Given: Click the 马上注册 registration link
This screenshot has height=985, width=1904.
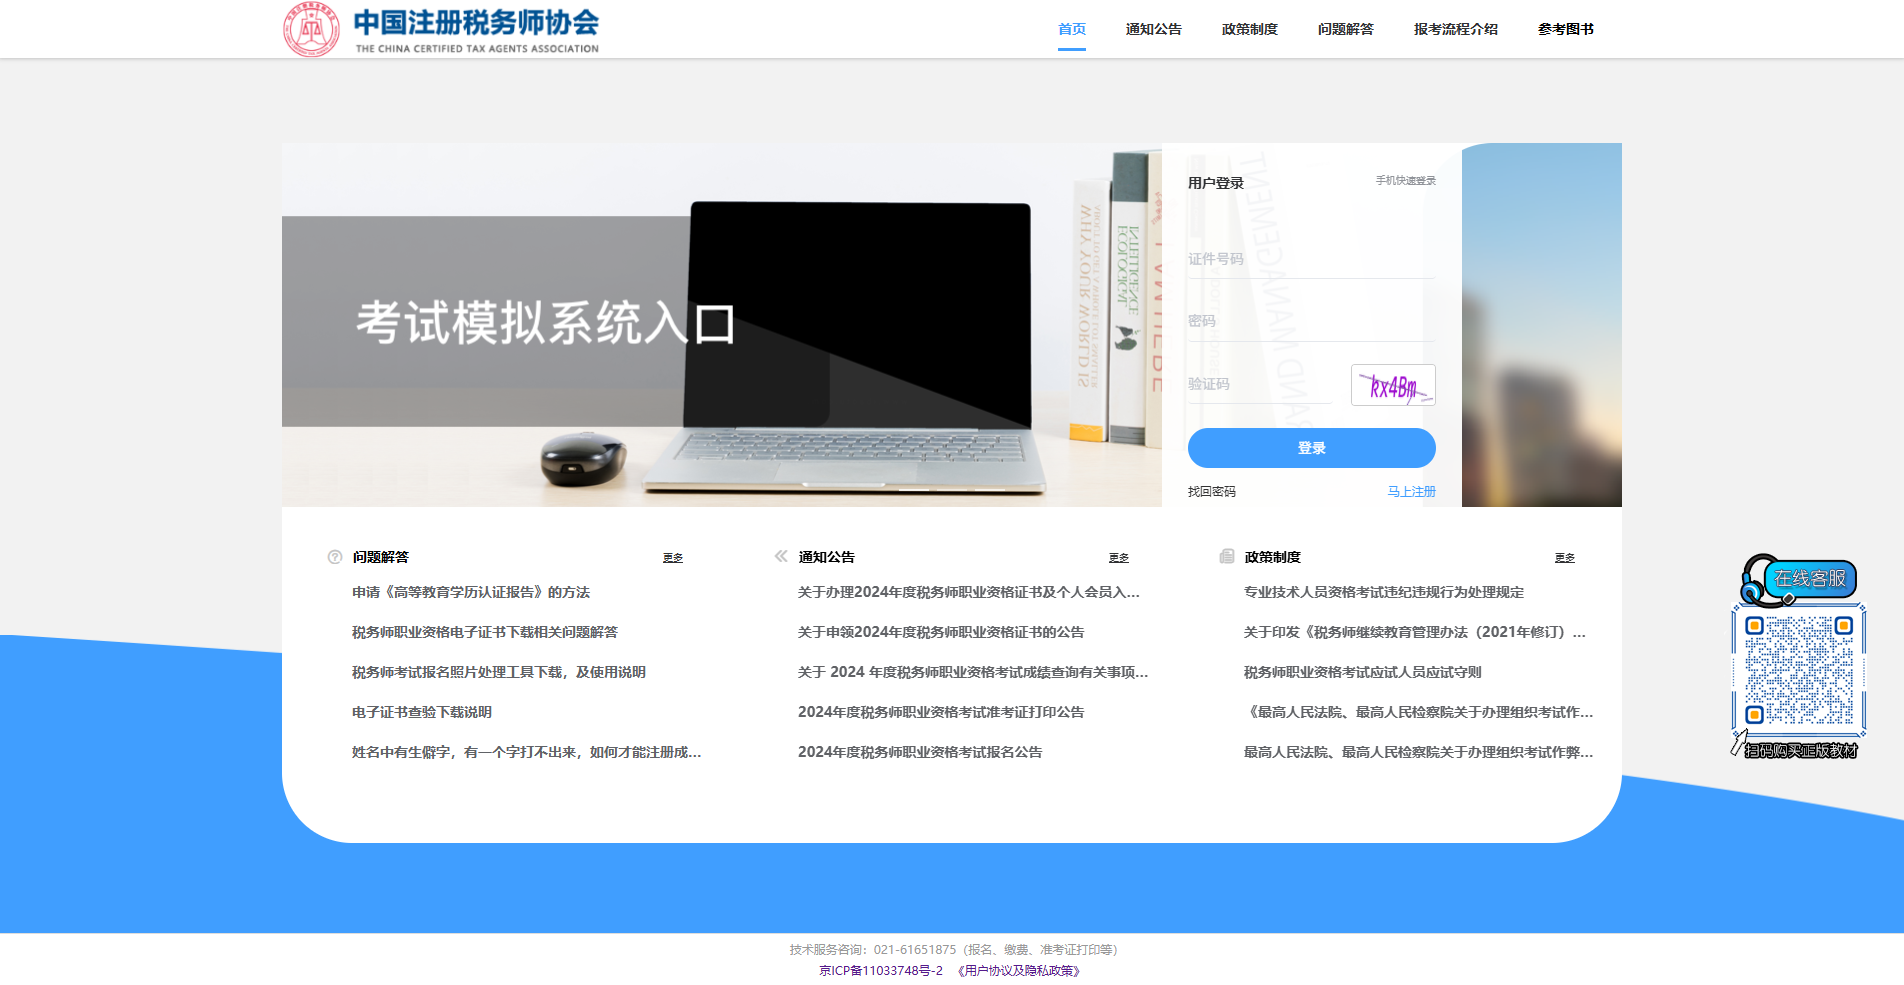Looking at the screenshot, I should click(1413, 491).
